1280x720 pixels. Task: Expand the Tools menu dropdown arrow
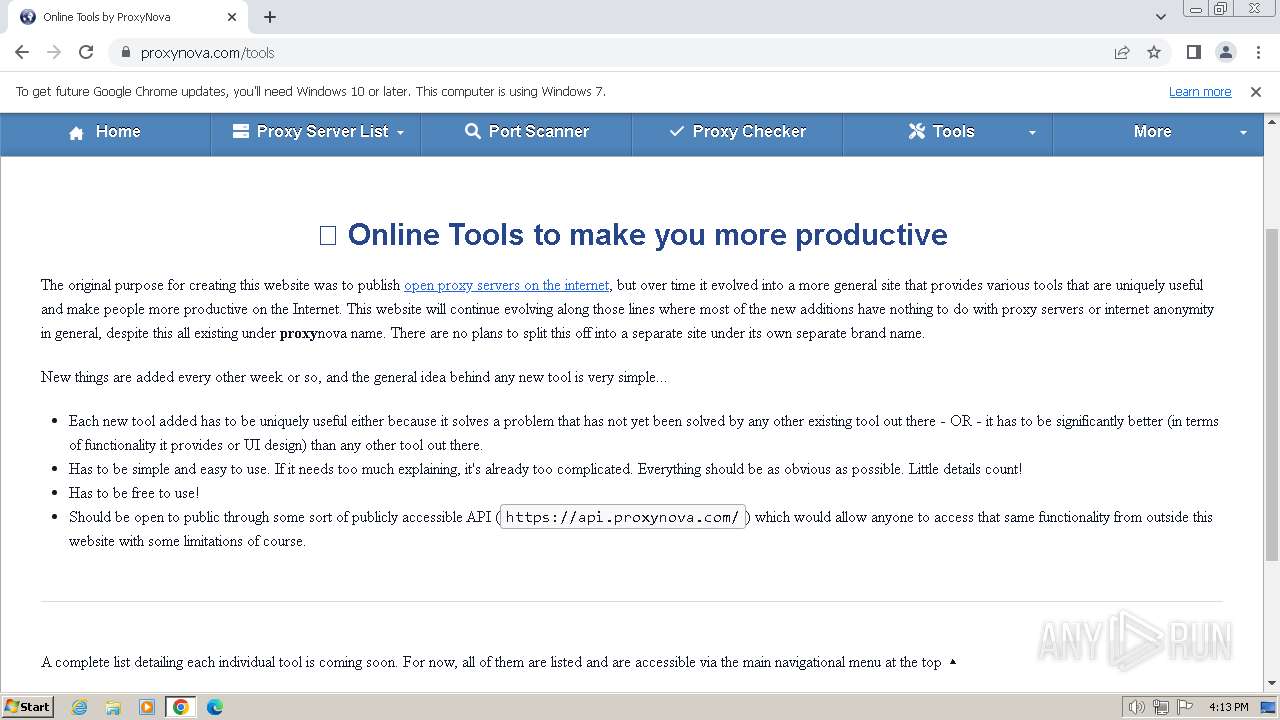1032,133
